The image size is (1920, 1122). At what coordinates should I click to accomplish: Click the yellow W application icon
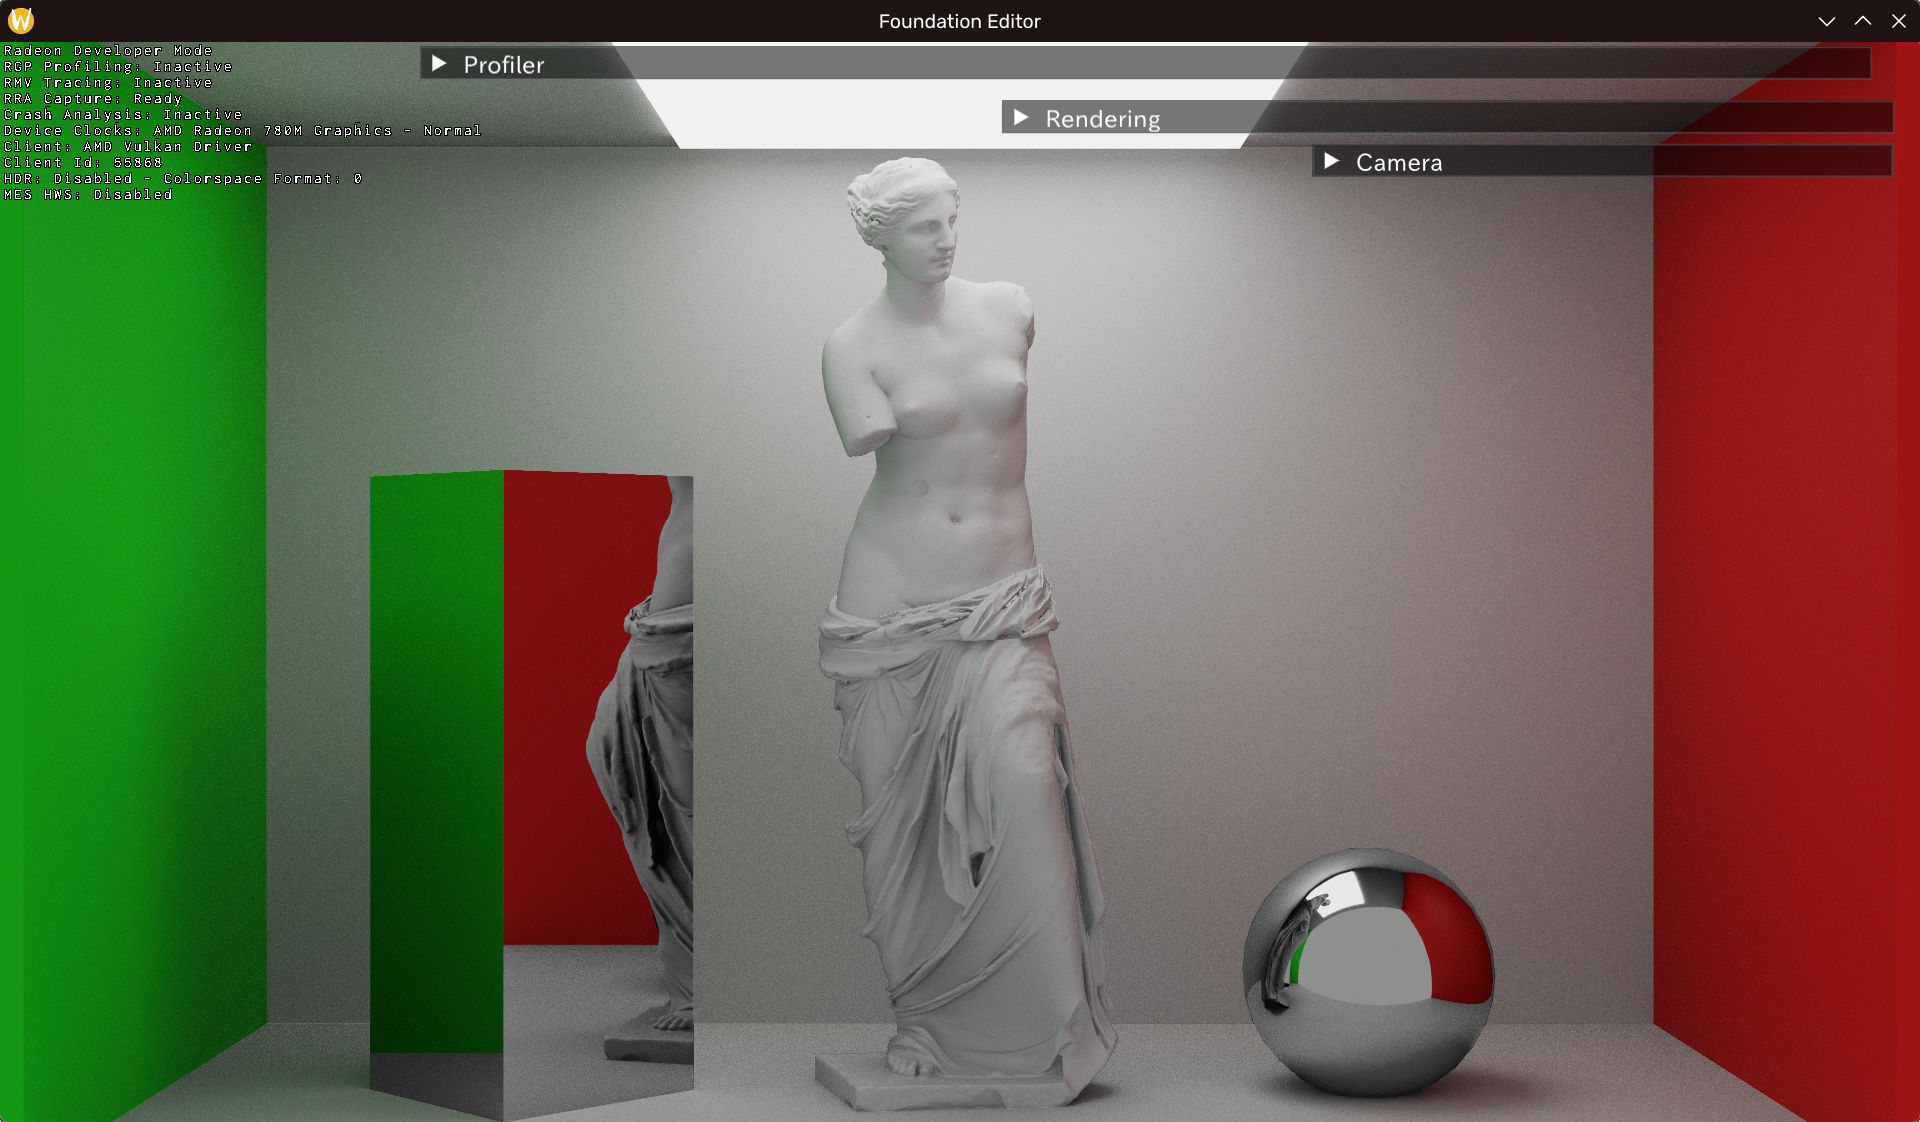21,20
